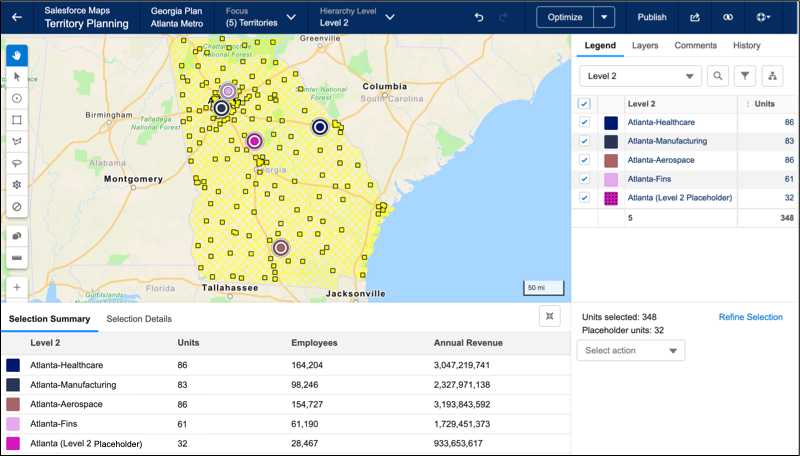Viewport: 800px width, 456px height.
Task: Undo the last change
Action: coord(479,17)
